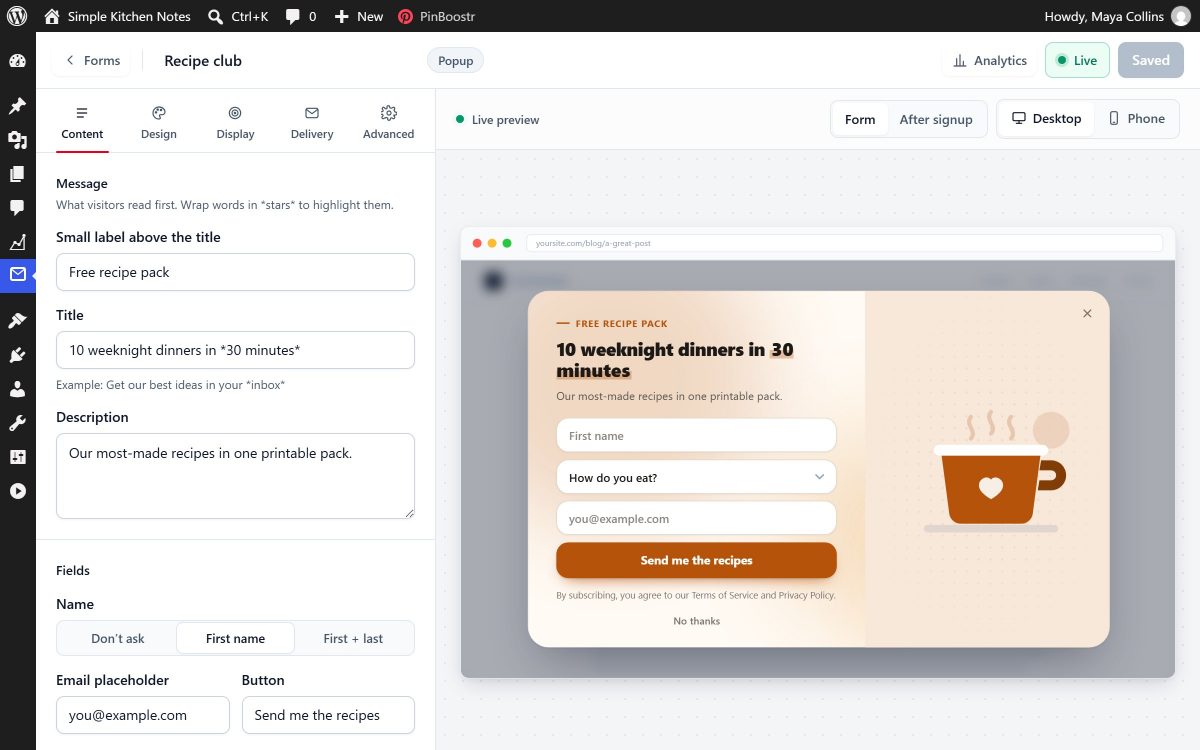The image size is (1200, 750).
Task: Go back to Forms list
Action: (x=92, y=60)
